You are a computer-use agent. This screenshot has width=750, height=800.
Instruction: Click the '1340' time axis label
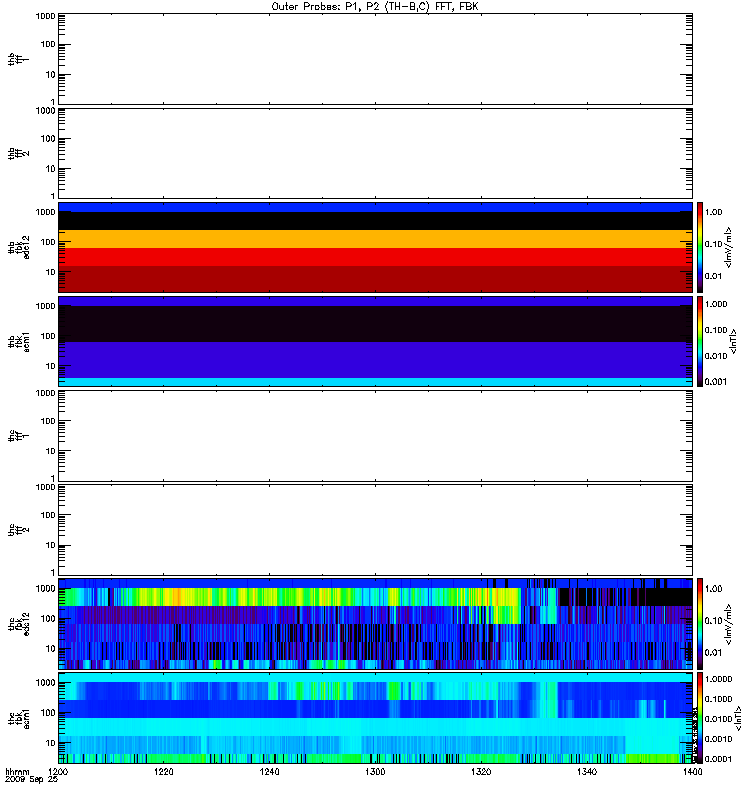[587, 772]
